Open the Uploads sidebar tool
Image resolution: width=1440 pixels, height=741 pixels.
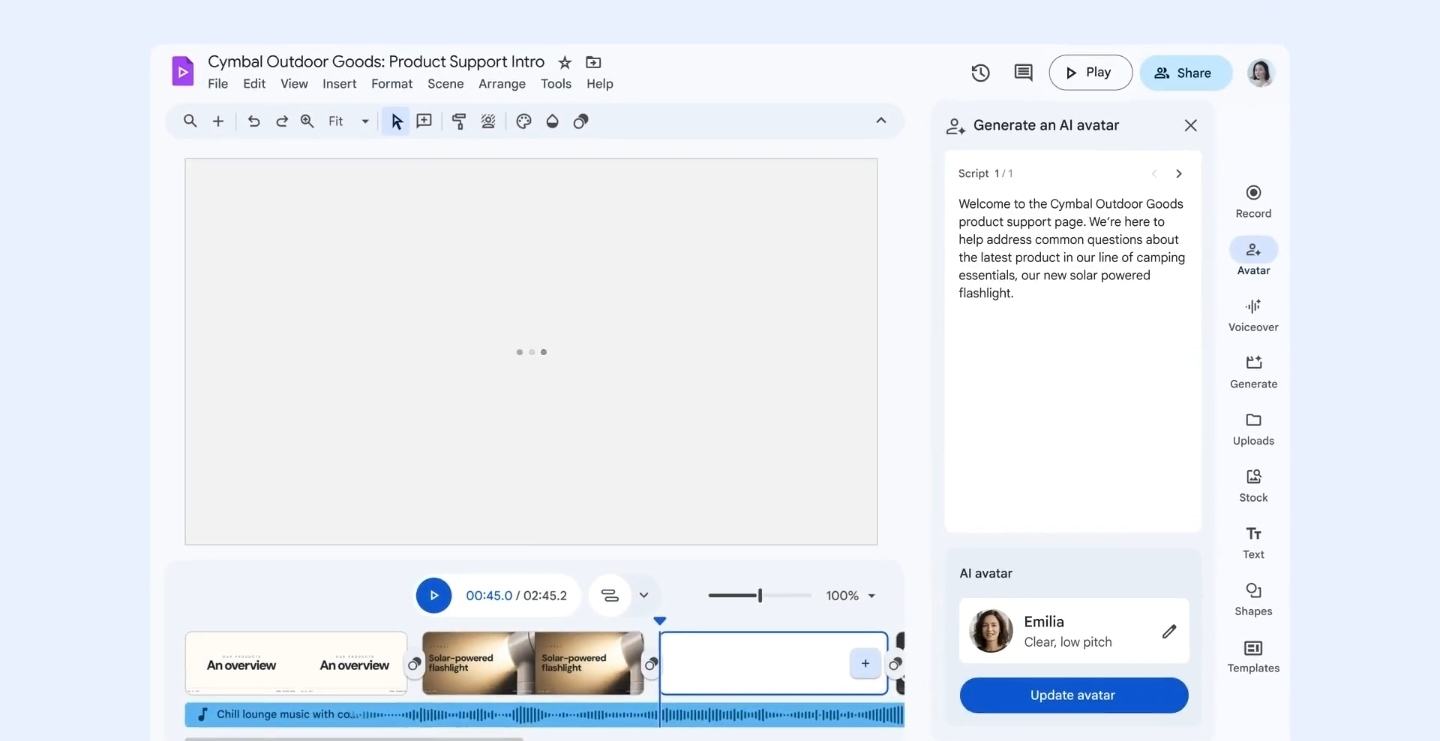1253,428
